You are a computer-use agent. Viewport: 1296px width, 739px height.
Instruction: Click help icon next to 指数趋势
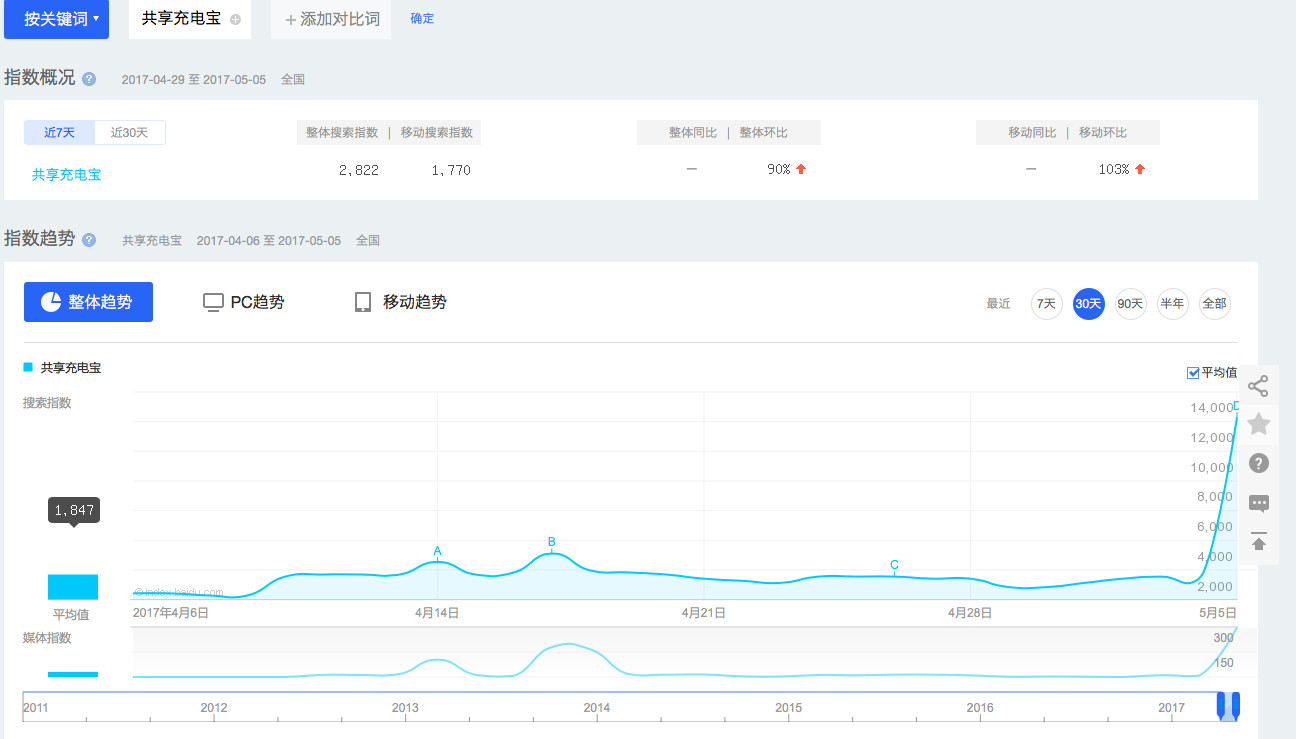89,240
